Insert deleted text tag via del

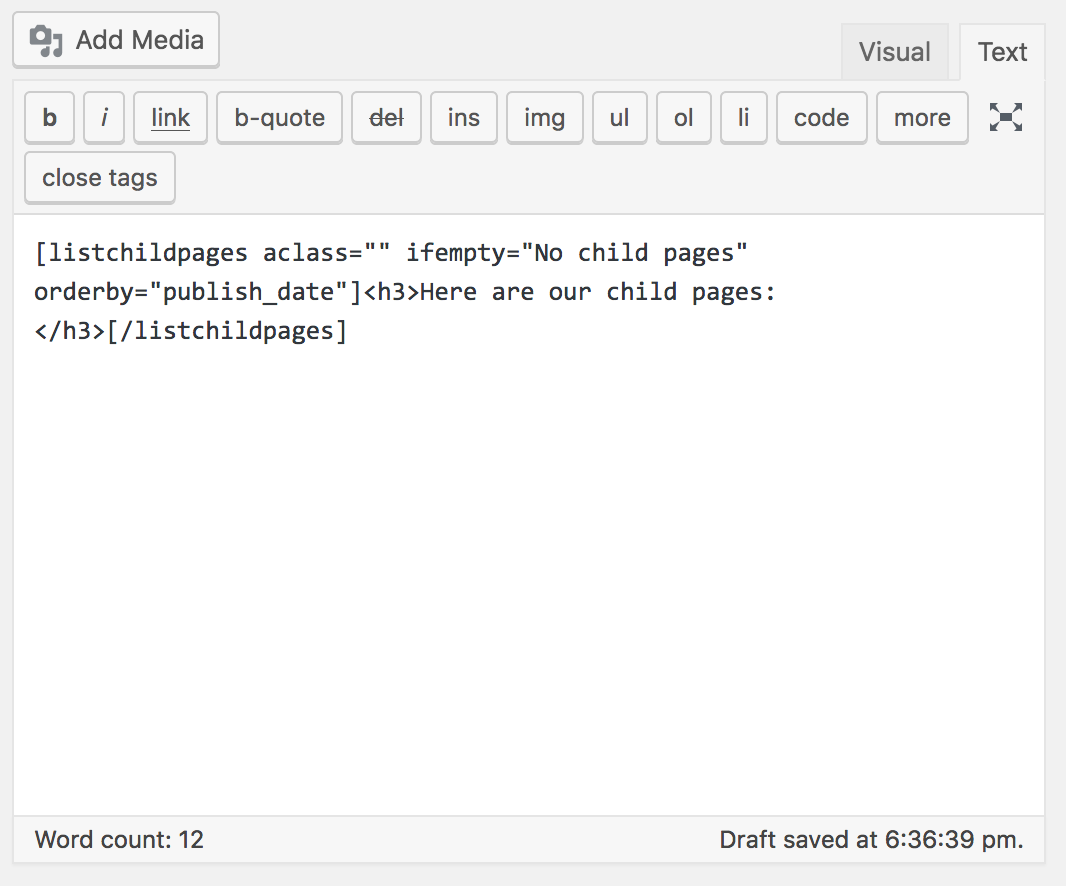pos(386,118)
